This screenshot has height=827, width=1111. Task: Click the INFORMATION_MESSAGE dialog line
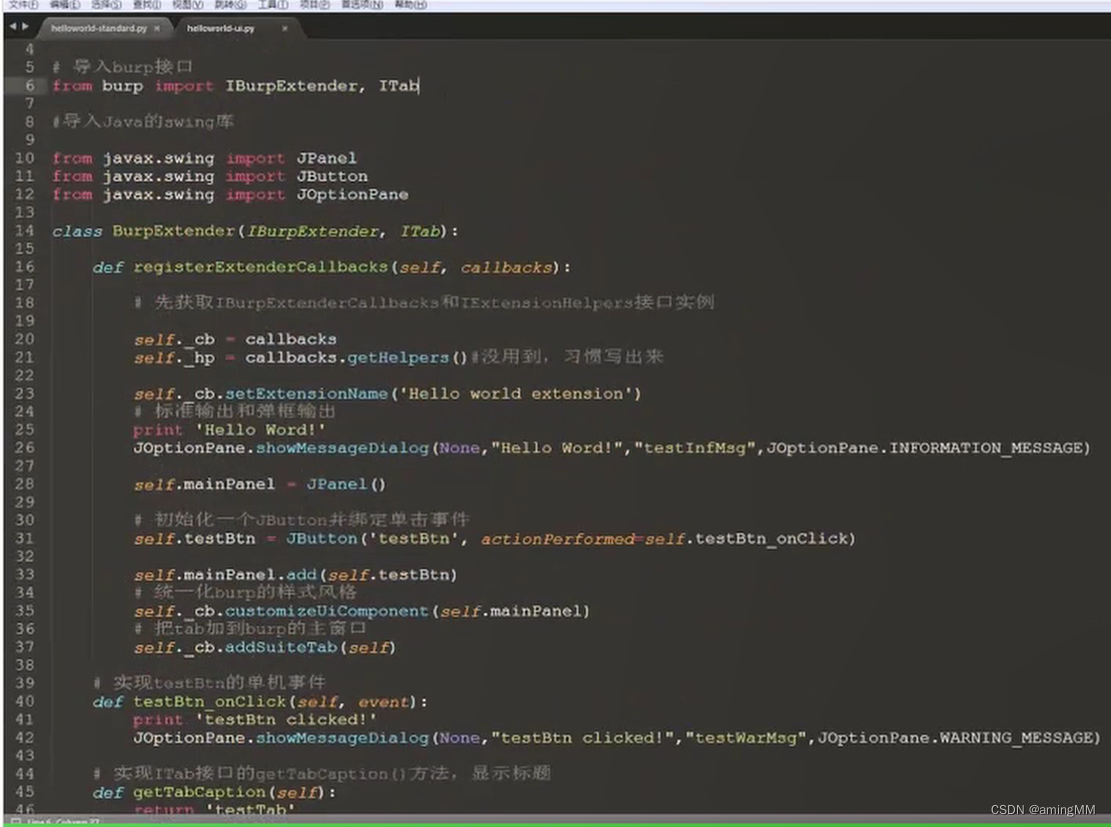[x=611, y=448]
